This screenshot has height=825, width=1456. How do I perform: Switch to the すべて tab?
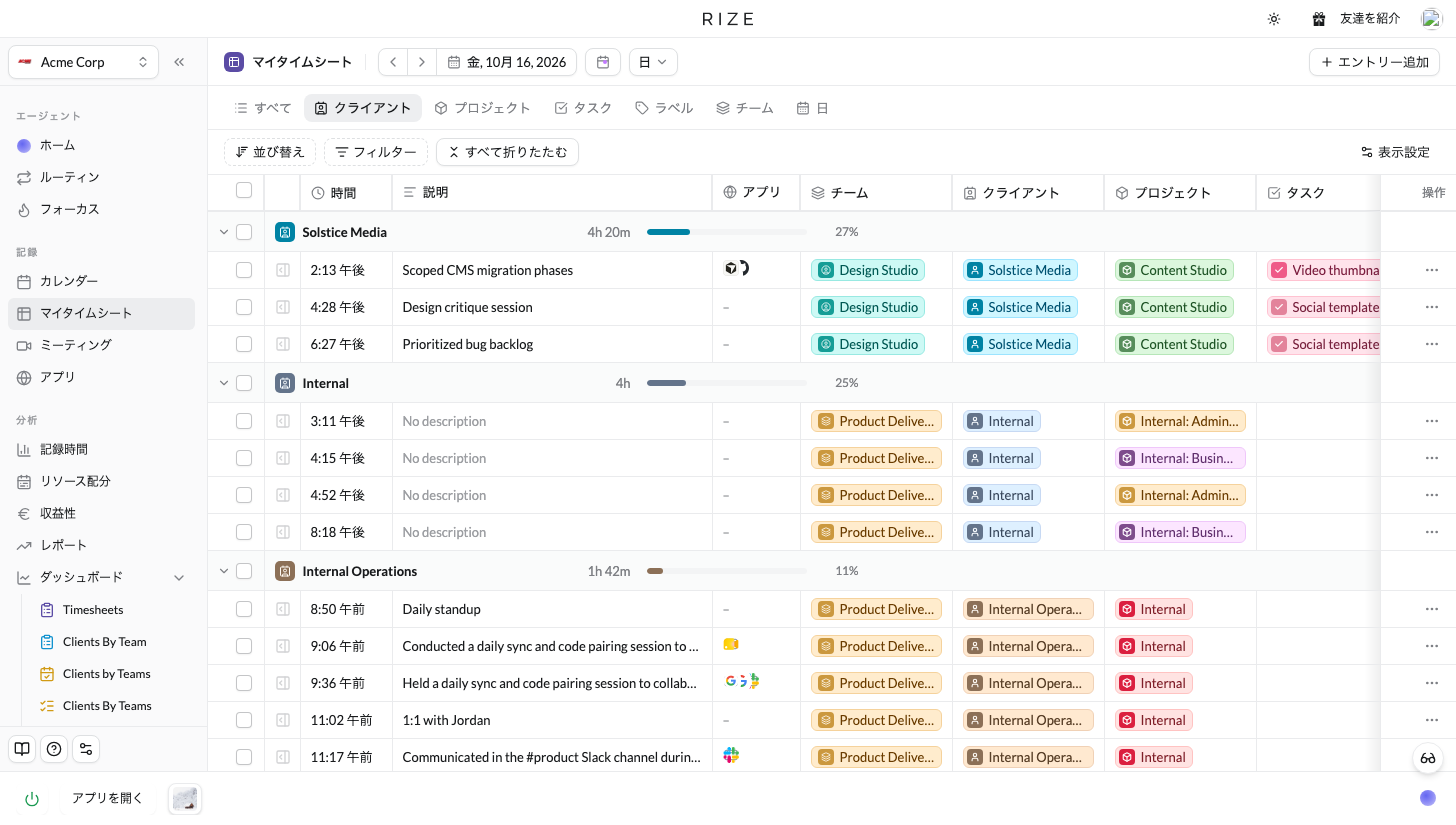point(262,108)
